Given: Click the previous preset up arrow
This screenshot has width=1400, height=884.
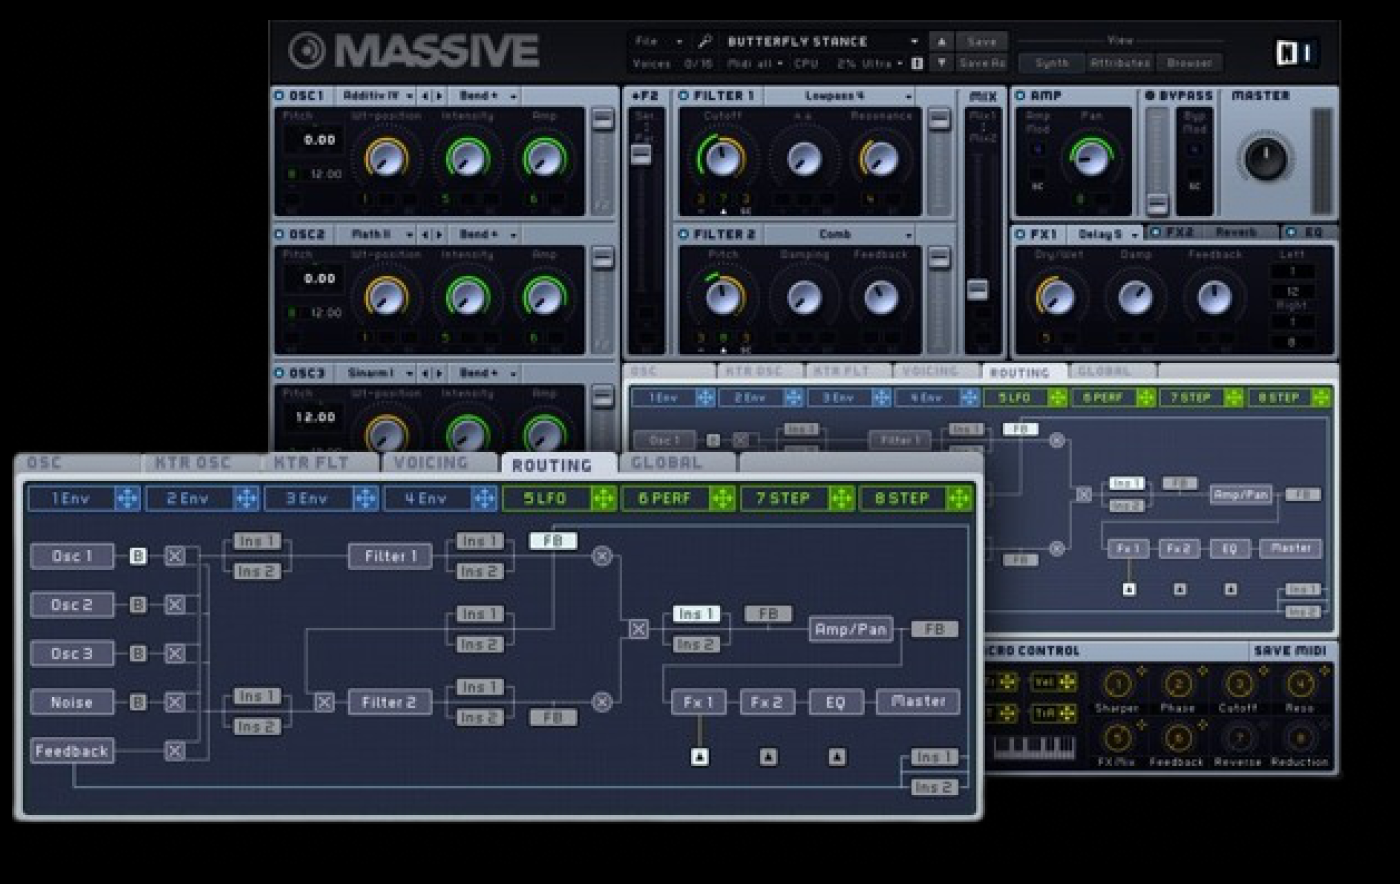Looking at the screenshot, I should tap(941, 42).
